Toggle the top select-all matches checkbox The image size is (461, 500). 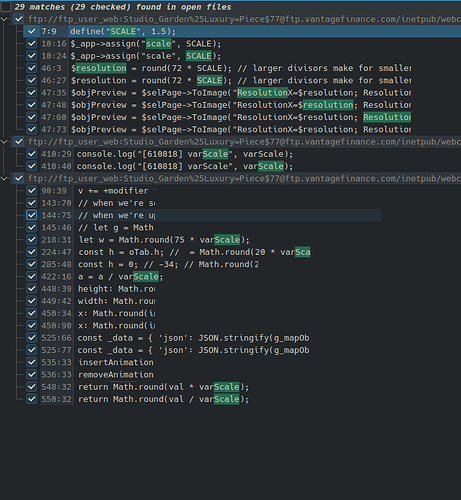coord(6,7)
